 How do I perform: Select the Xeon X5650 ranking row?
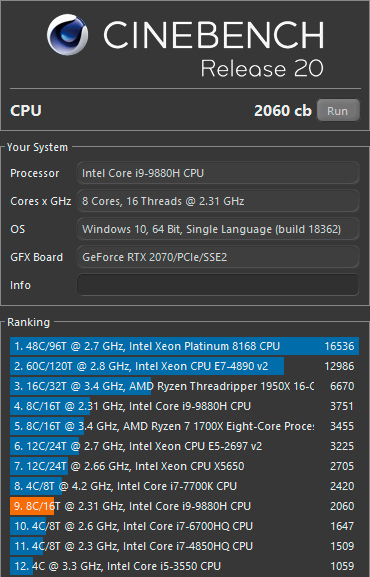coord(184,466)
